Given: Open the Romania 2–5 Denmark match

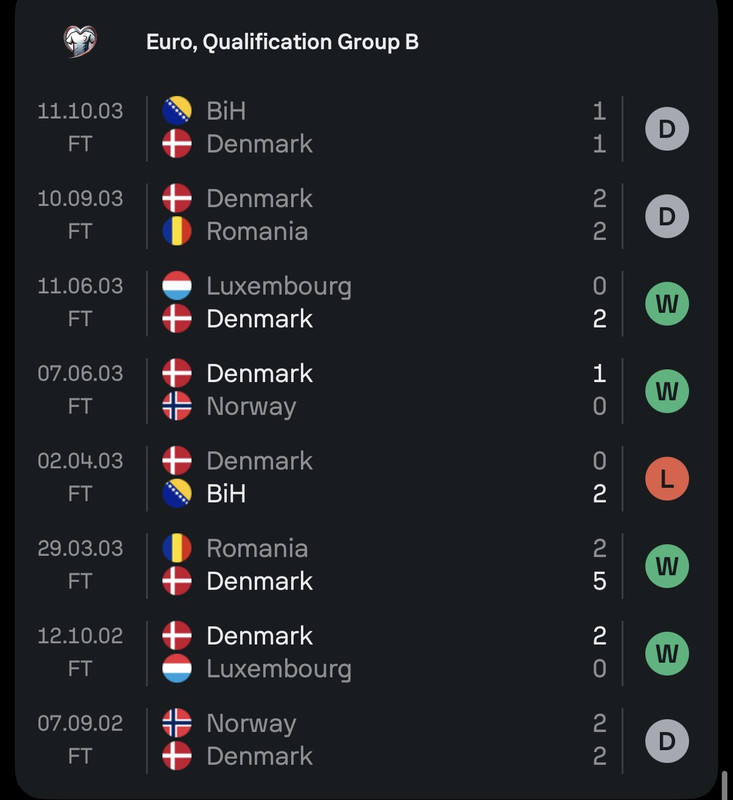Looking at the screenshot, I should point(380,565).
